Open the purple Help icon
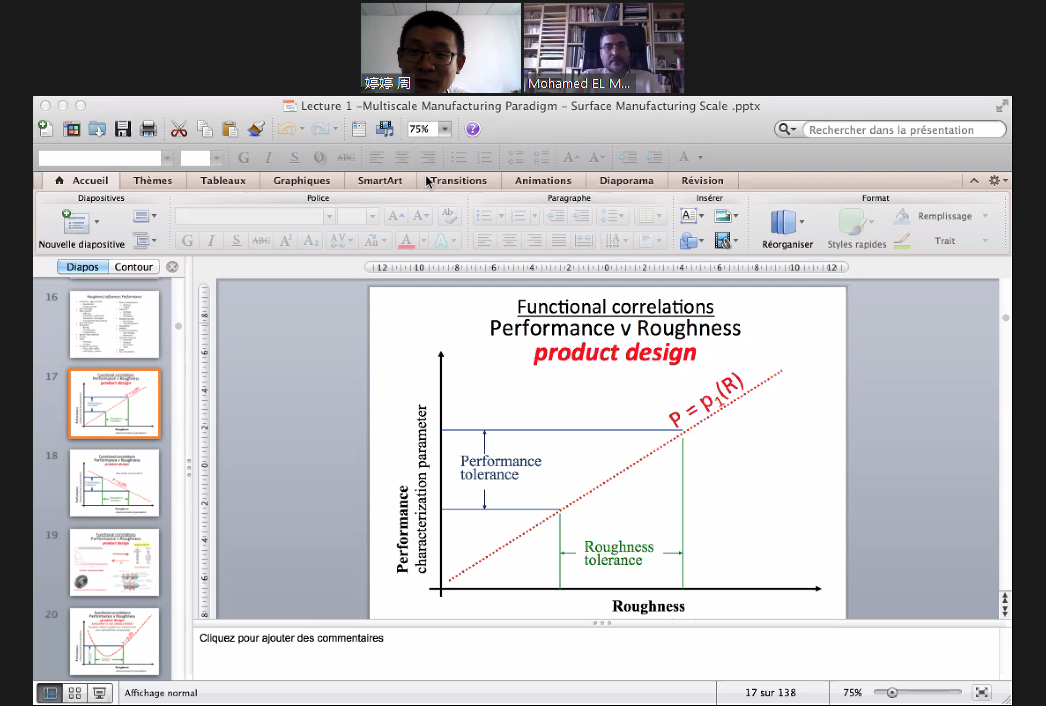 pos(473,129)
